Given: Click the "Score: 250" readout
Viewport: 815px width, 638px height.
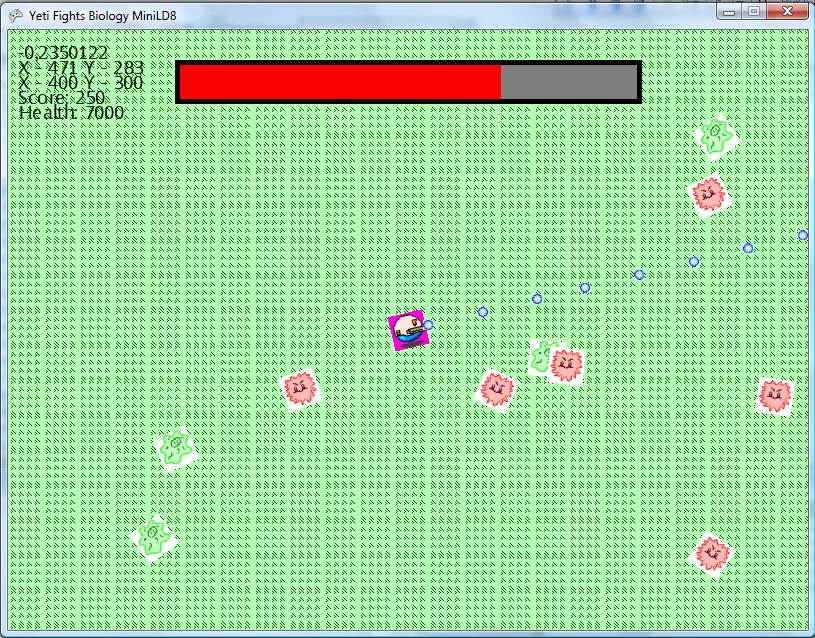Looking at the screenshot, I should click(62, 98).
